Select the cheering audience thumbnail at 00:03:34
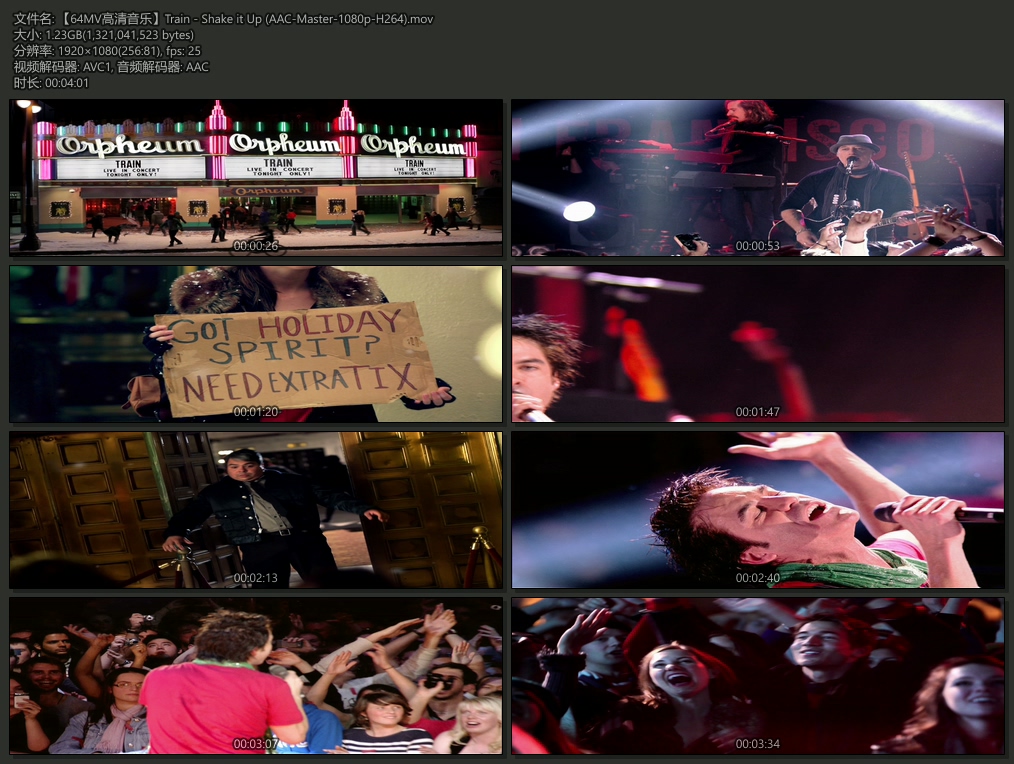 pos(758,676)
